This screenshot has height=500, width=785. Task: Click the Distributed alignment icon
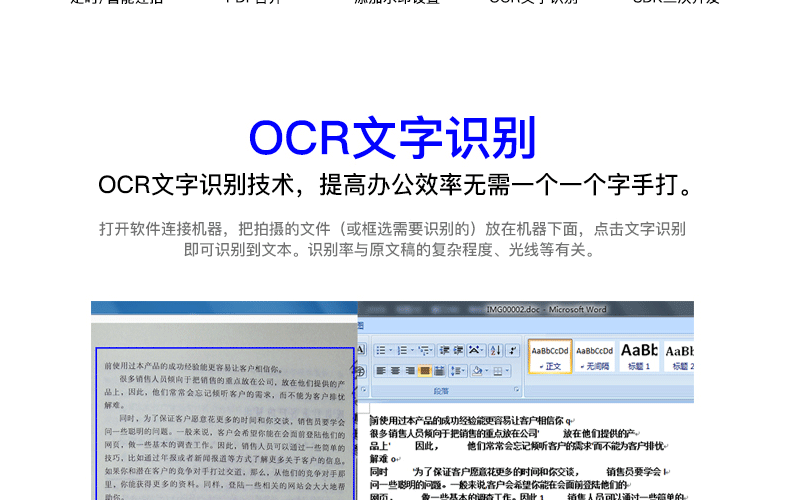[x=439, y=371]
